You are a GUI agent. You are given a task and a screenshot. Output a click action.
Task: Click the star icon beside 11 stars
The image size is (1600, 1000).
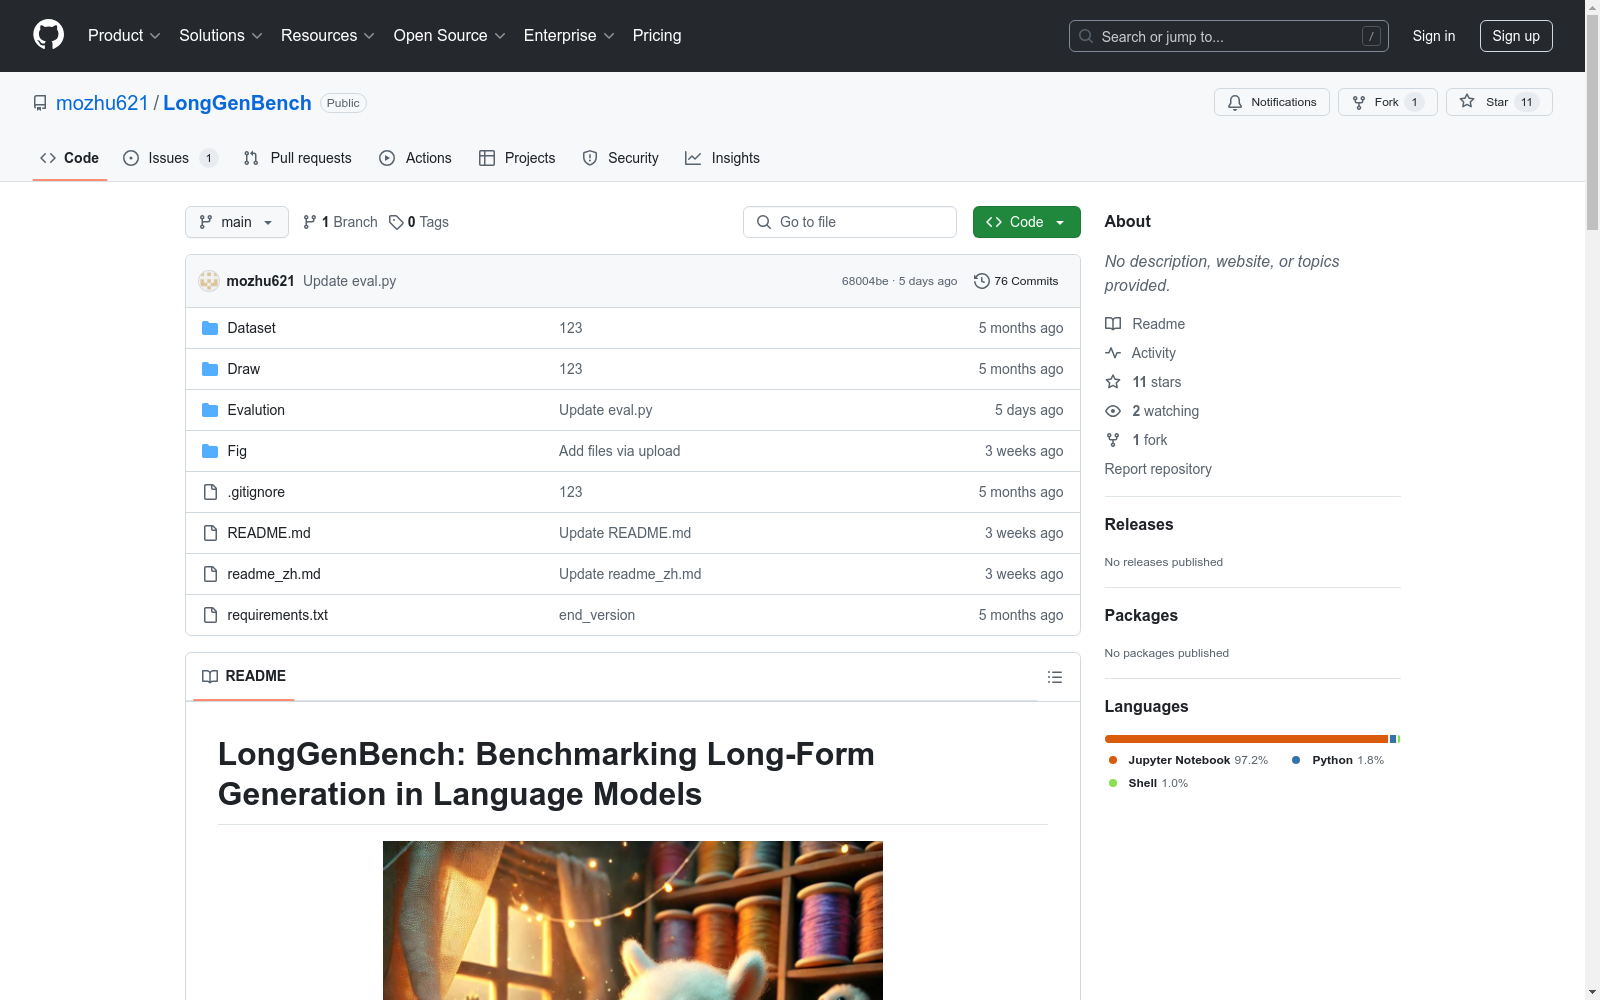[x=1113, y=382]
